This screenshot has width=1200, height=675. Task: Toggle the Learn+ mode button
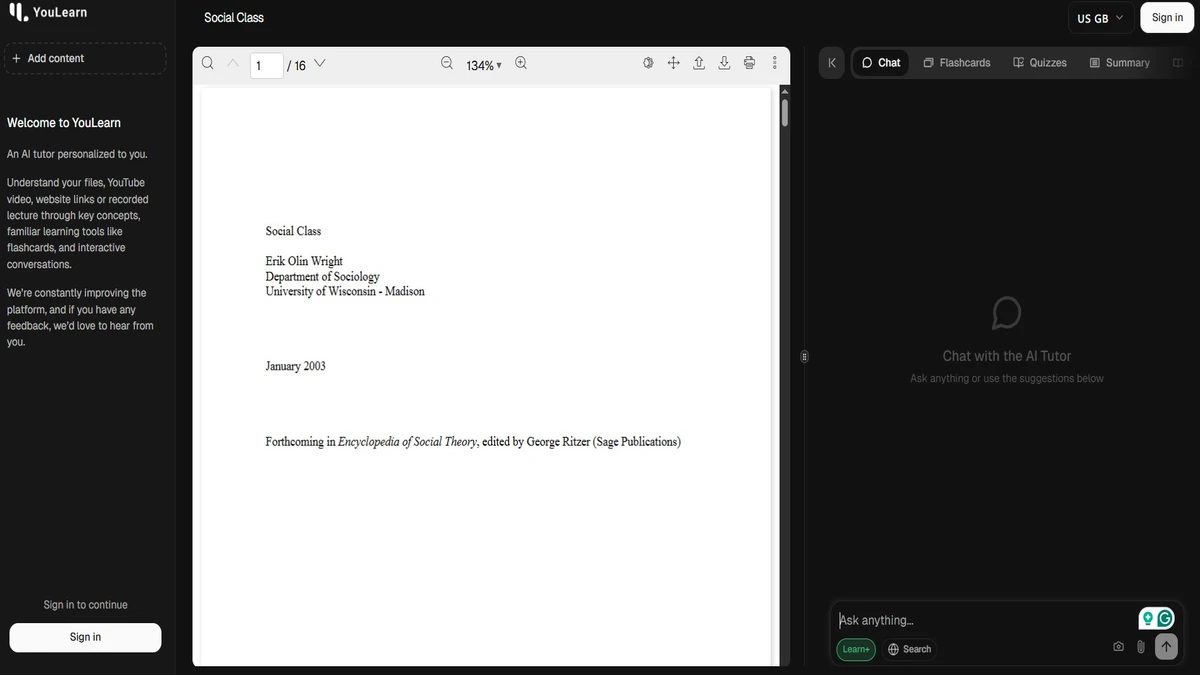[856, 649]
